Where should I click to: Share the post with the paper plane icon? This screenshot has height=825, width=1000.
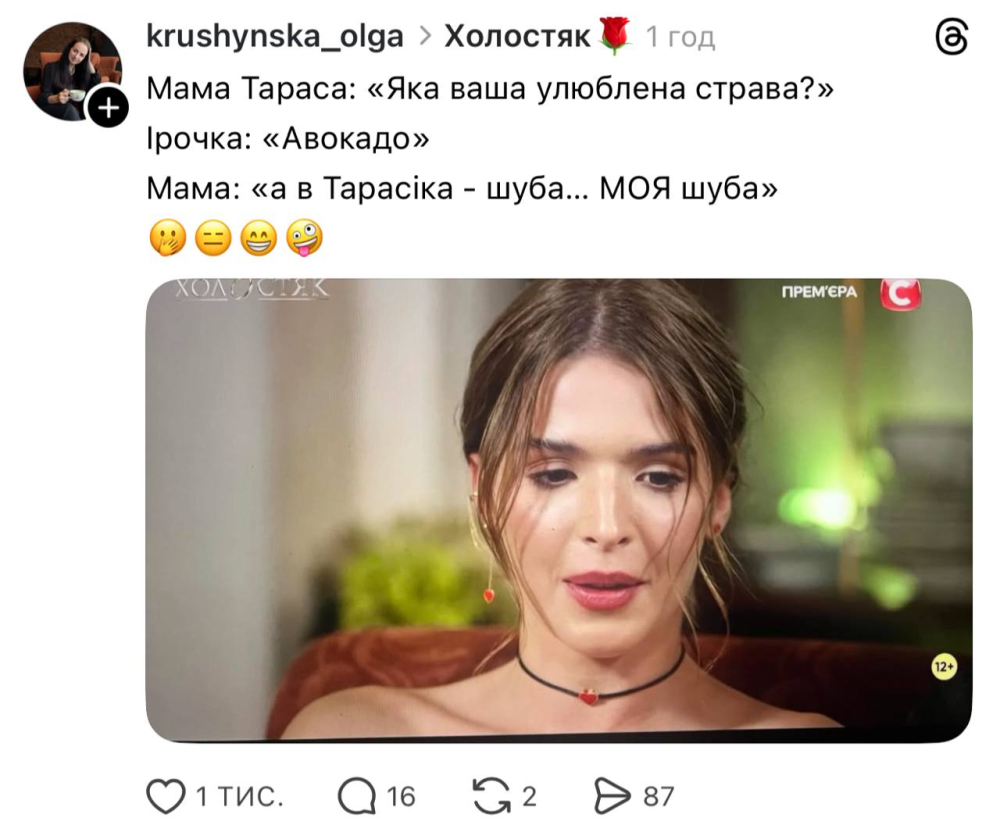[x=612, y=796]
